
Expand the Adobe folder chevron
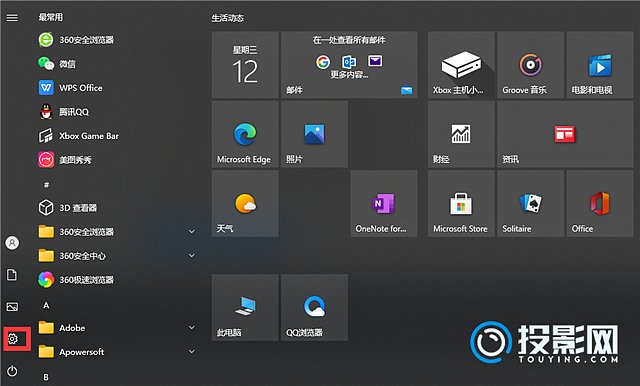tap(191, 328)
